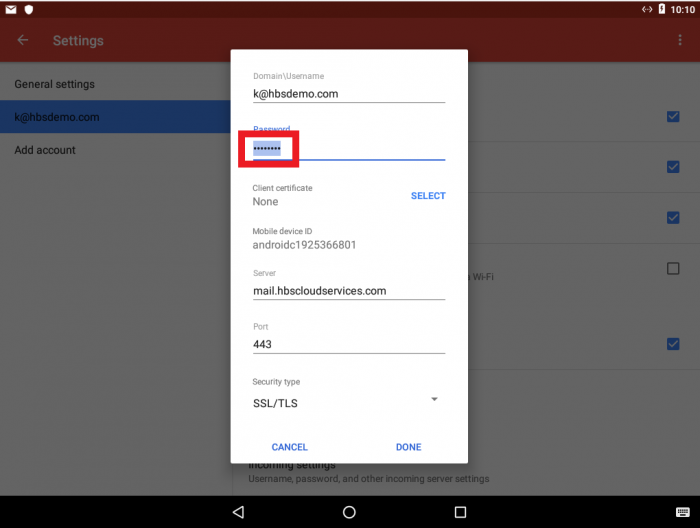Screen dimensions: 700x528
Task: Tap the mail notification icon in status bar
Action: (x=11, y=9)
